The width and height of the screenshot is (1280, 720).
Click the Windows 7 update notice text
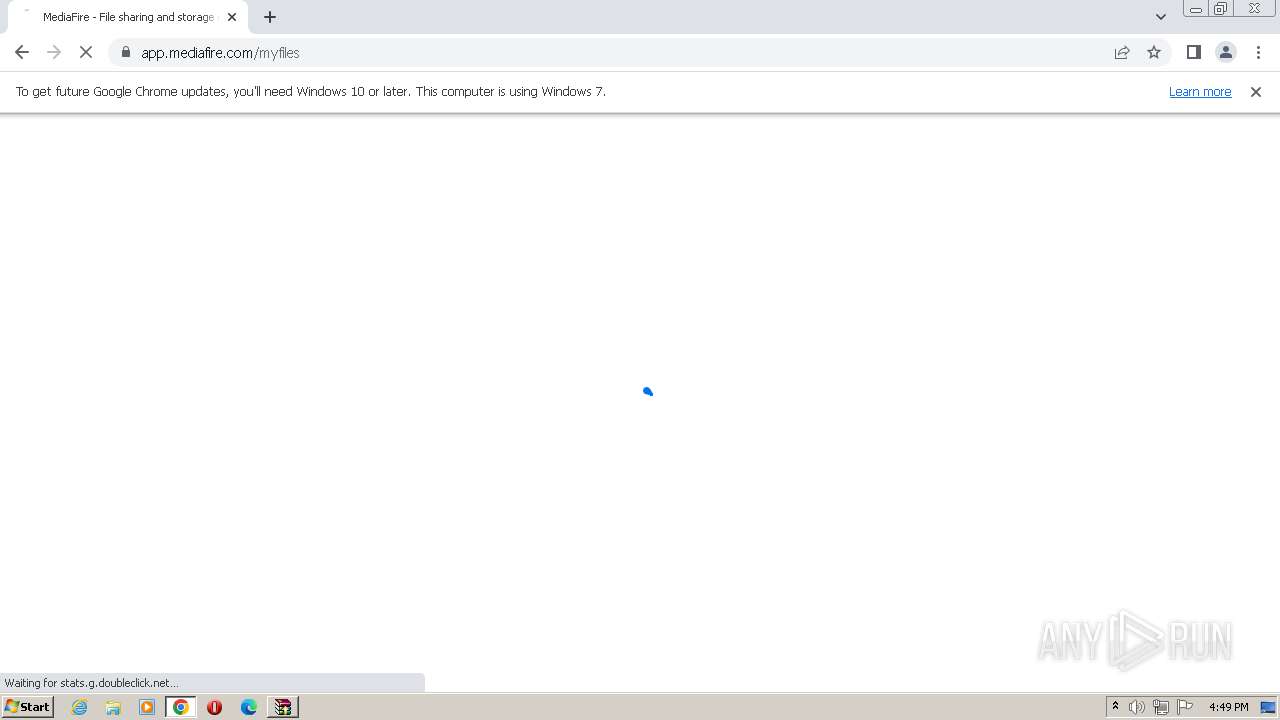pos(311,91)
